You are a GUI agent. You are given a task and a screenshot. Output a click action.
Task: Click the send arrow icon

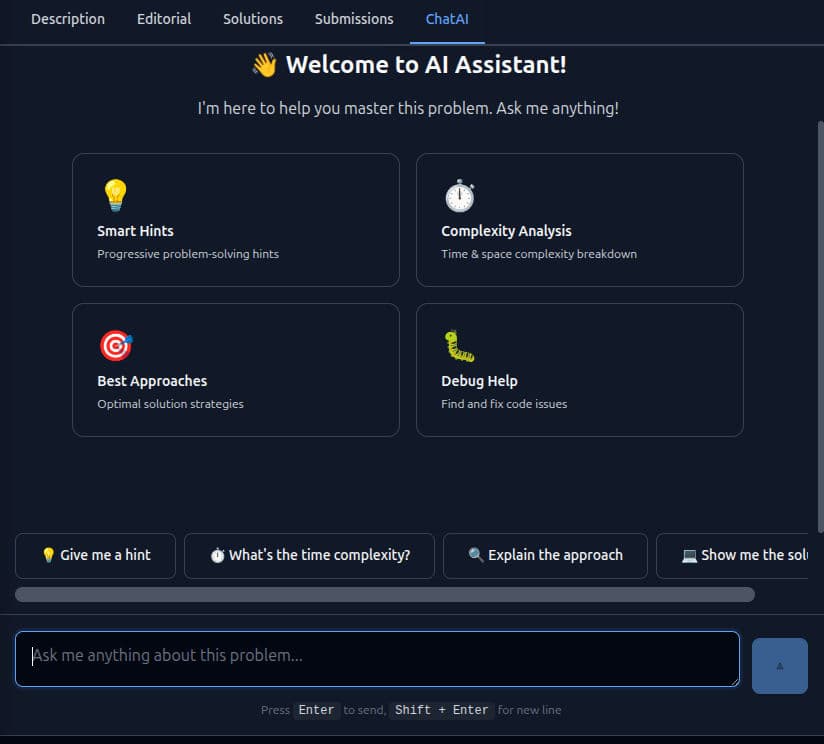tap(779, 665)
